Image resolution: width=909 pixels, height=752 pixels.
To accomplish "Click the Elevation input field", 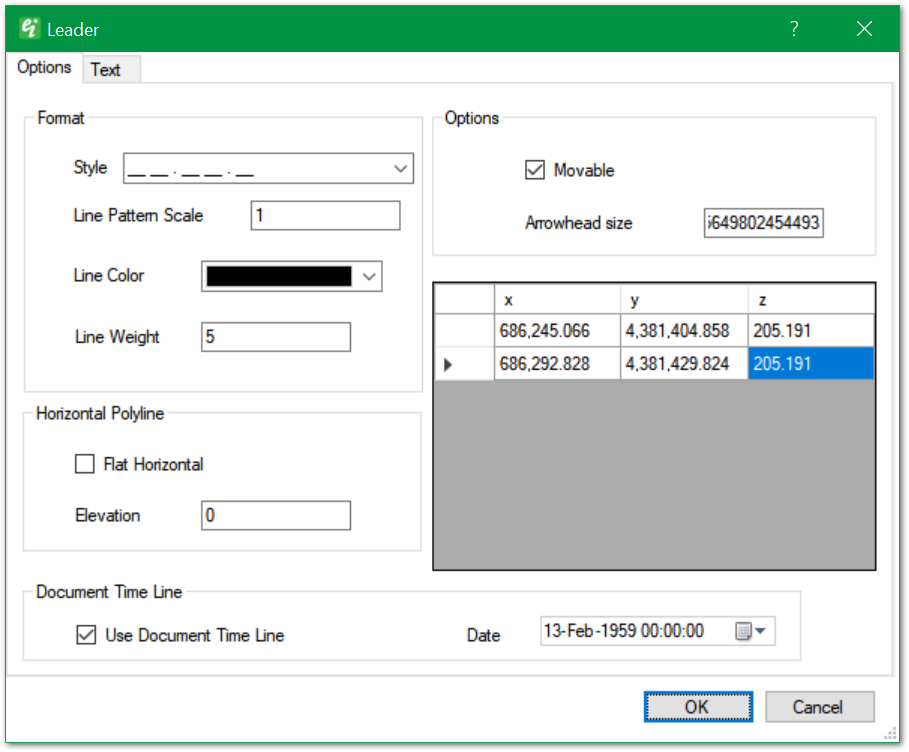I will point(276,516).
